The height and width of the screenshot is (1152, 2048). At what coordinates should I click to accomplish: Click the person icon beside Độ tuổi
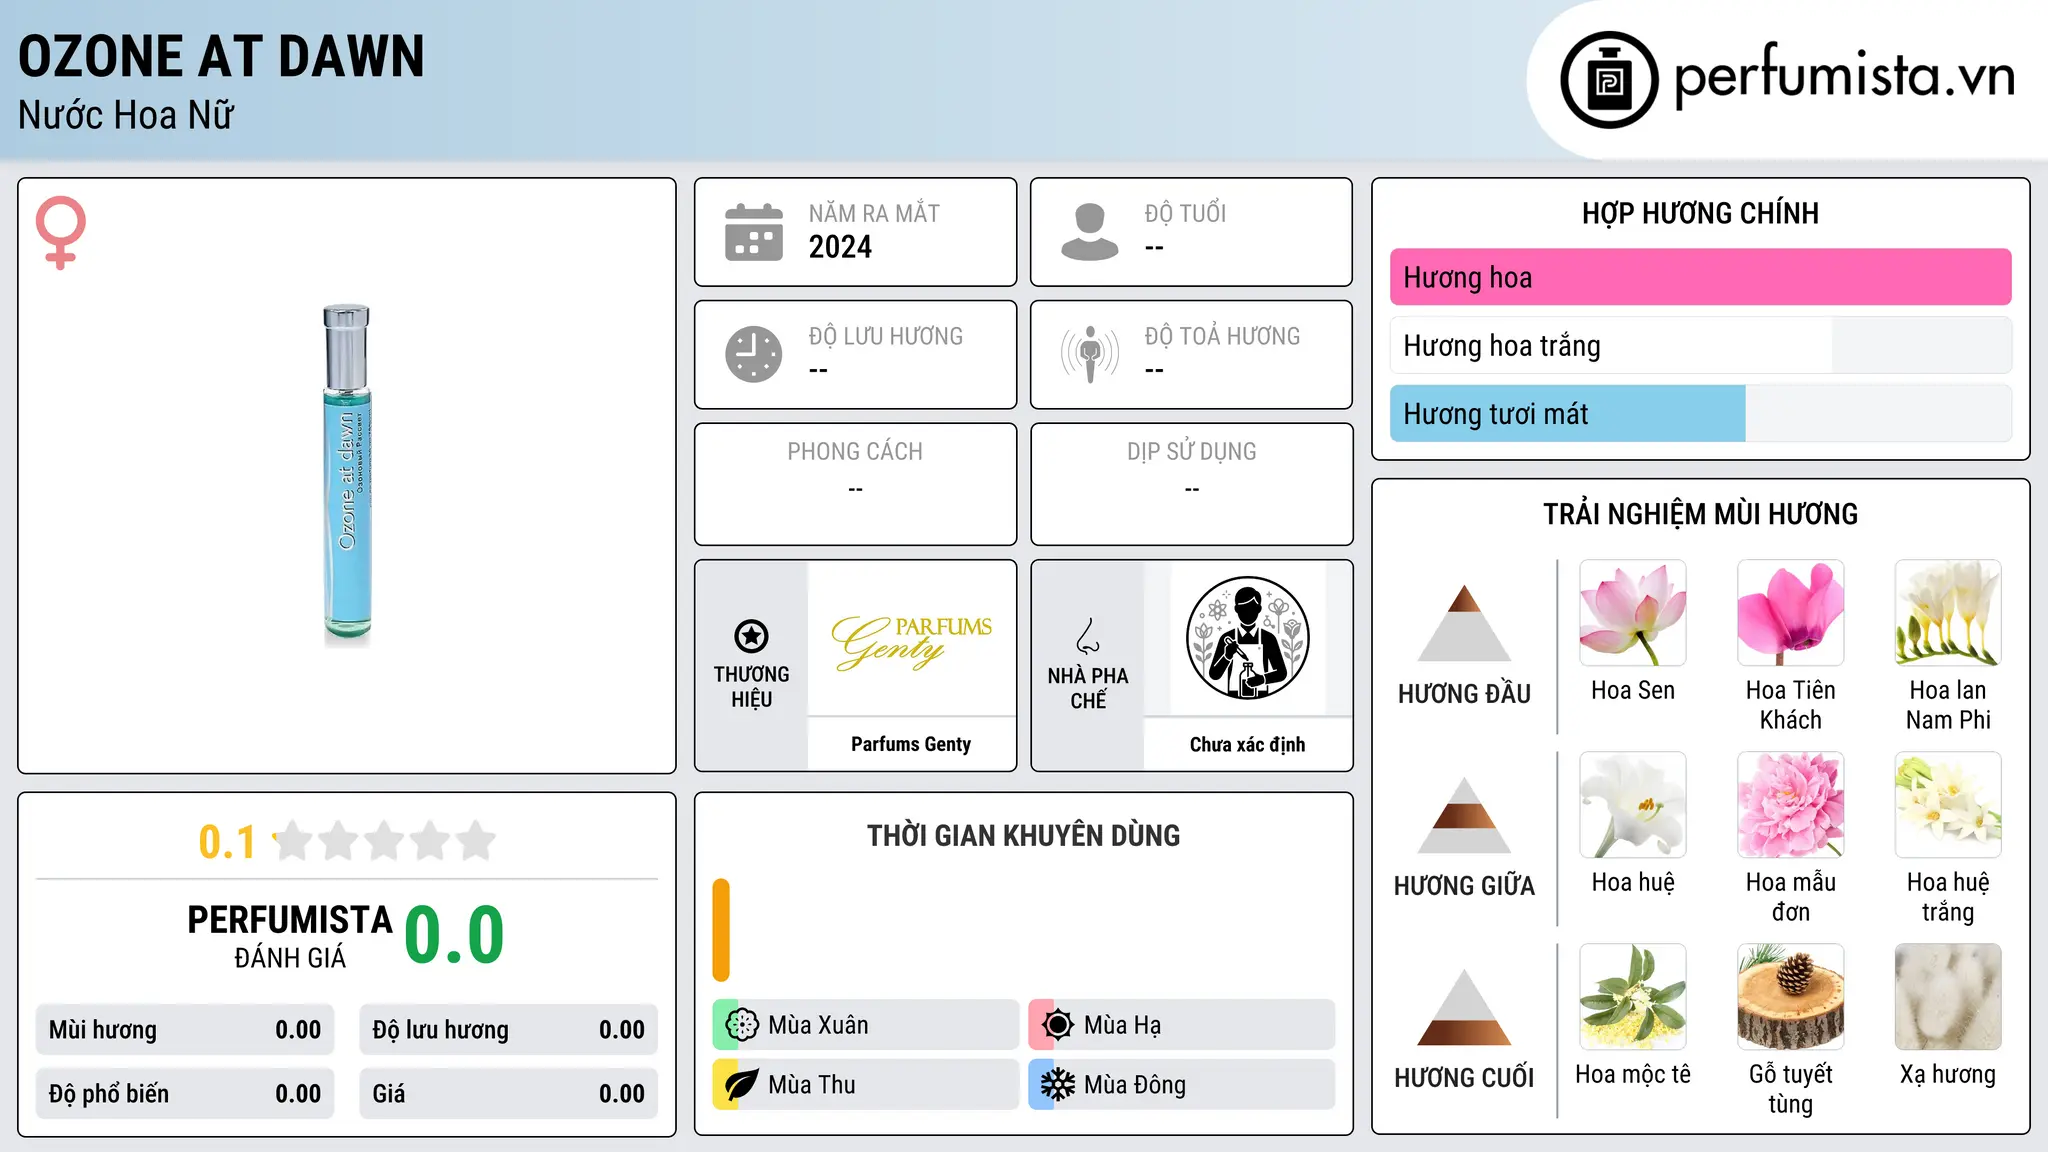[x=1090, y=232]
